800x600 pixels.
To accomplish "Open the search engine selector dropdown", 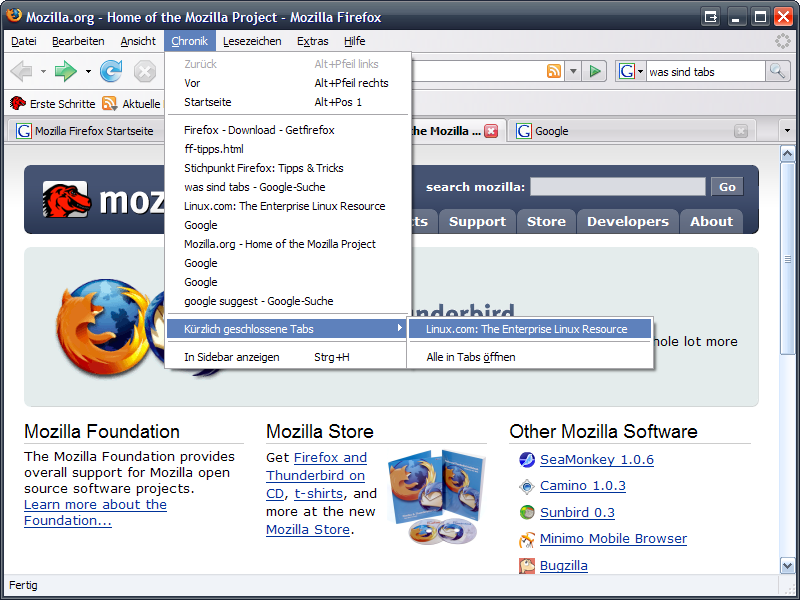I will pyautogui.click(x=640, y=71).
